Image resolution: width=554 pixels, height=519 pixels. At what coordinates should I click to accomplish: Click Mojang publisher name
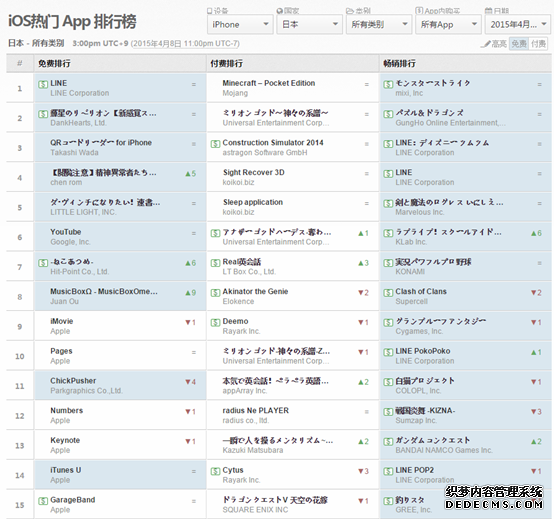(235, 93)
